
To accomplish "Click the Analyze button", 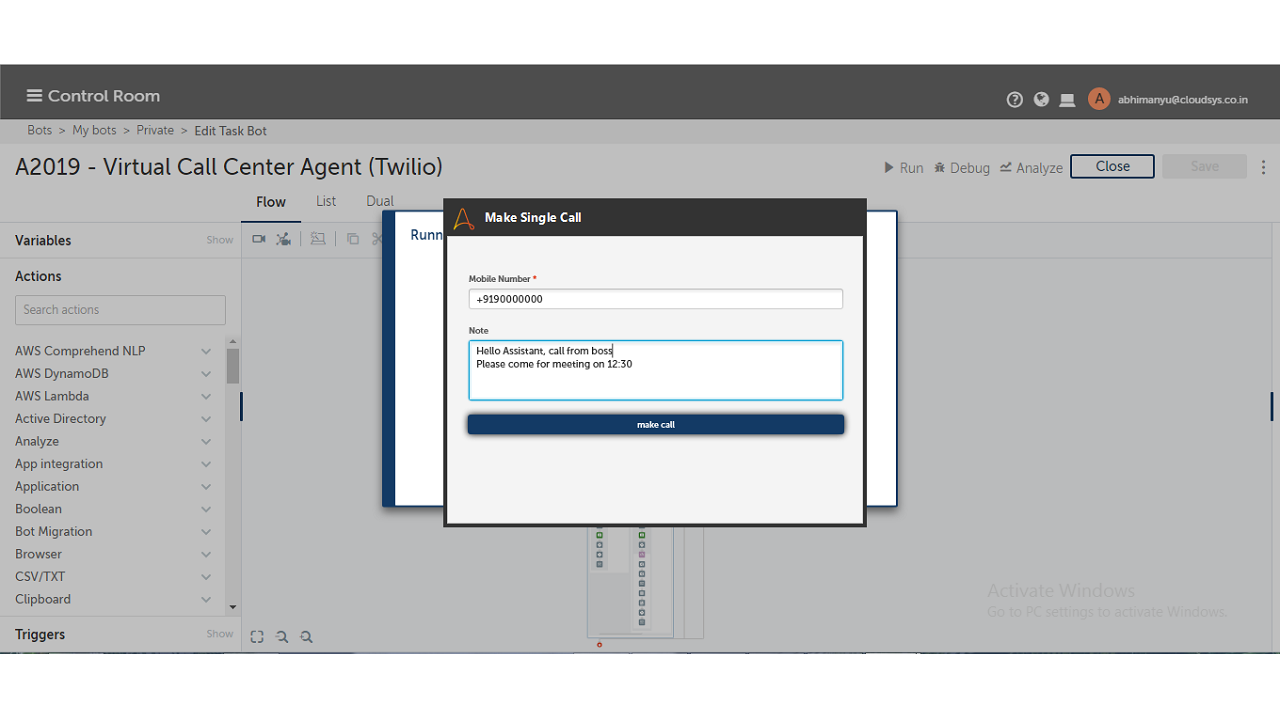I will [1031, 168].
